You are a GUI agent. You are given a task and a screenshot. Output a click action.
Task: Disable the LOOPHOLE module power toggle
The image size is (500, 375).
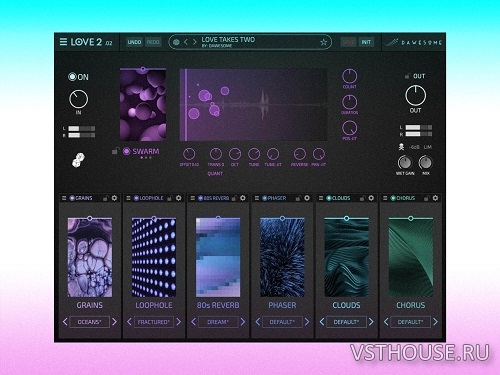click(x=136, y=198)
